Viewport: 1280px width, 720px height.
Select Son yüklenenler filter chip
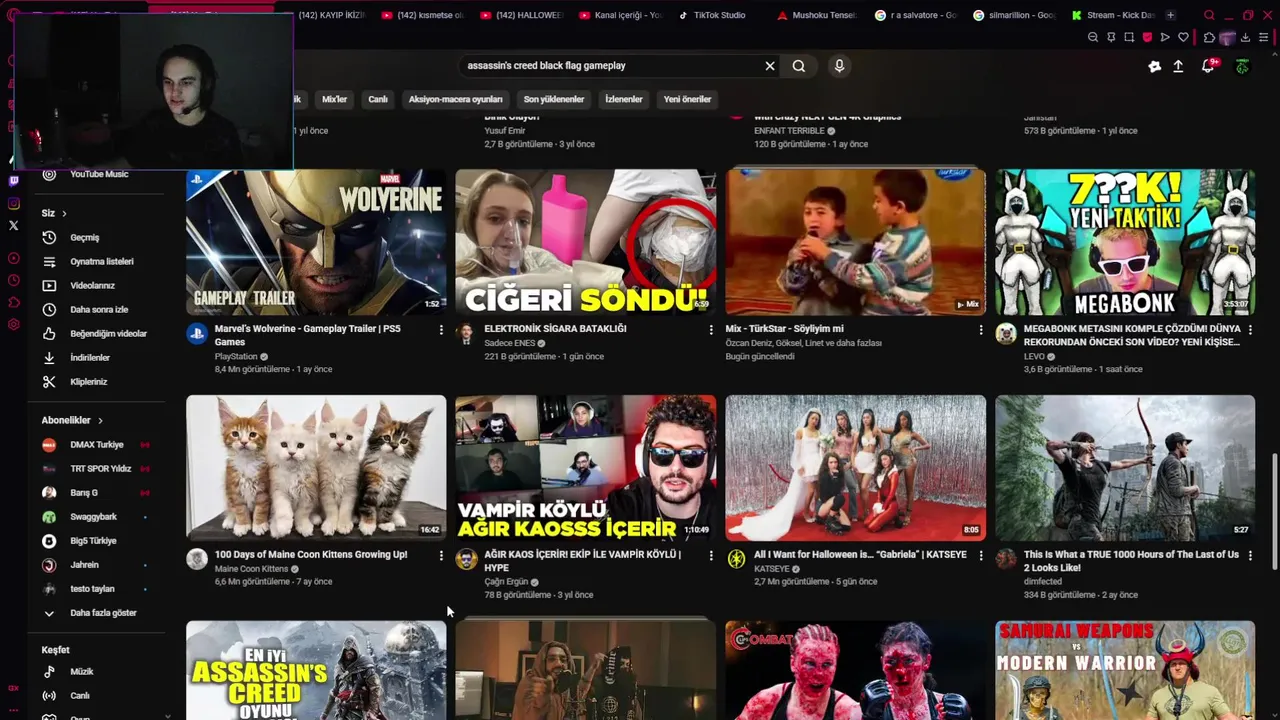pyautogui.click(x=554, y=99)
